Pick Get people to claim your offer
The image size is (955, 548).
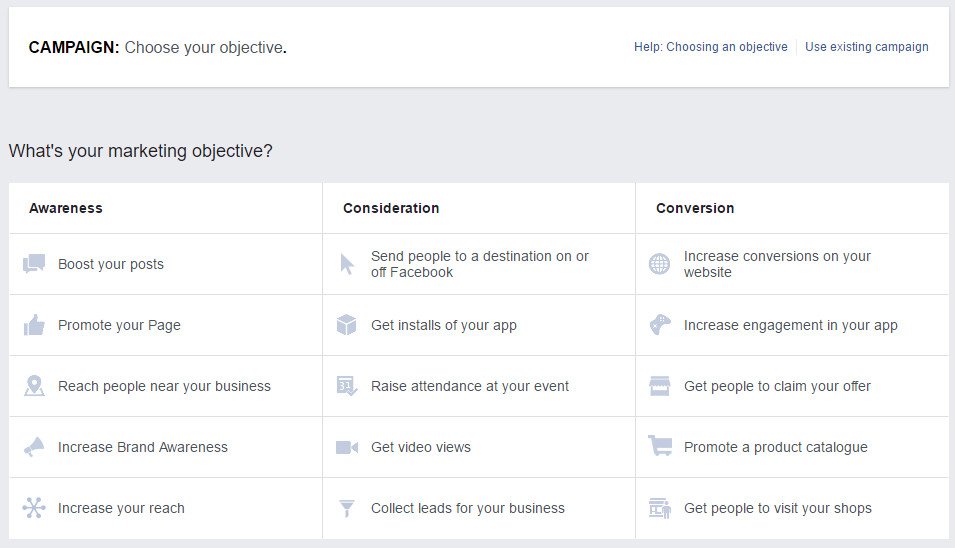coord(792,386)
